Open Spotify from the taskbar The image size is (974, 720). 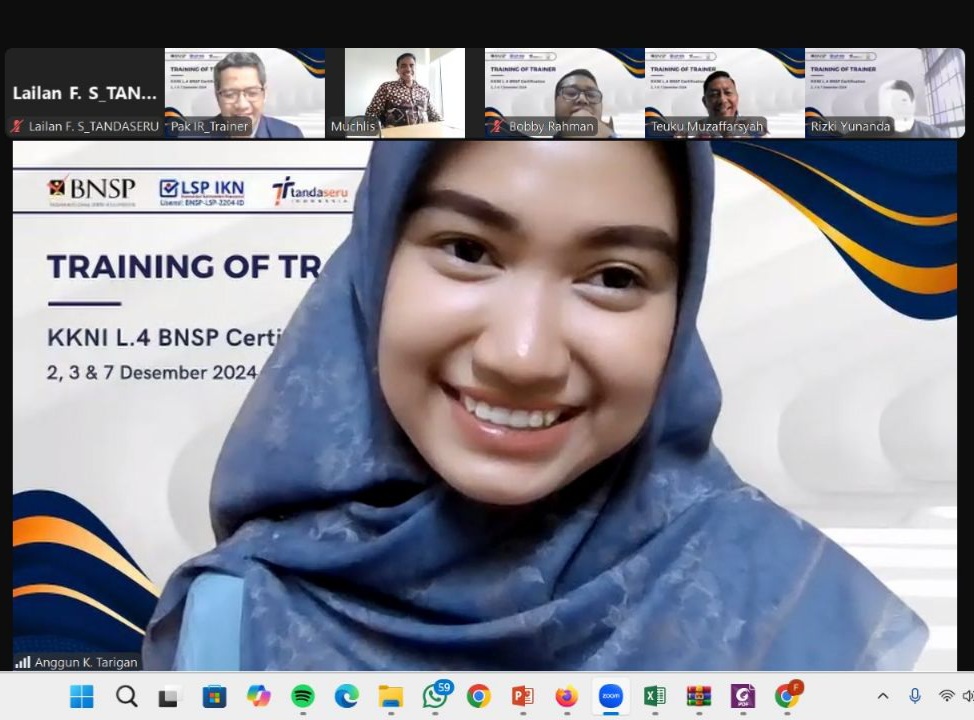[x=303, y=696]
